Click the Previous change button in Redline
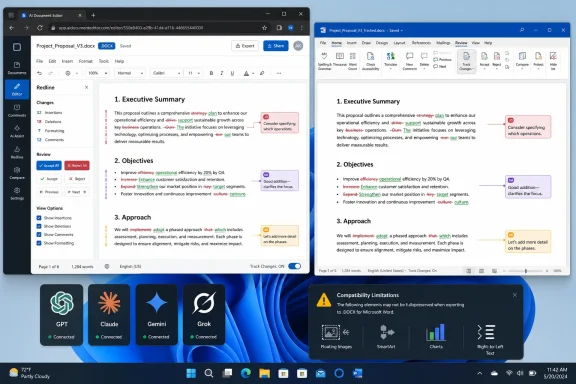This screenshot has height=384, width=576. tap(49, 192)
